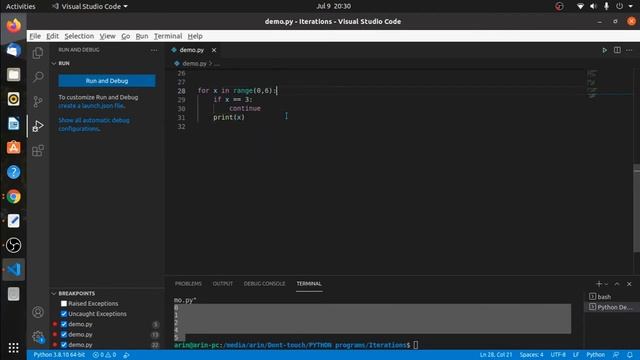Open the Selection menu
The height and width of the screenshot is (360, 640).
79,36
